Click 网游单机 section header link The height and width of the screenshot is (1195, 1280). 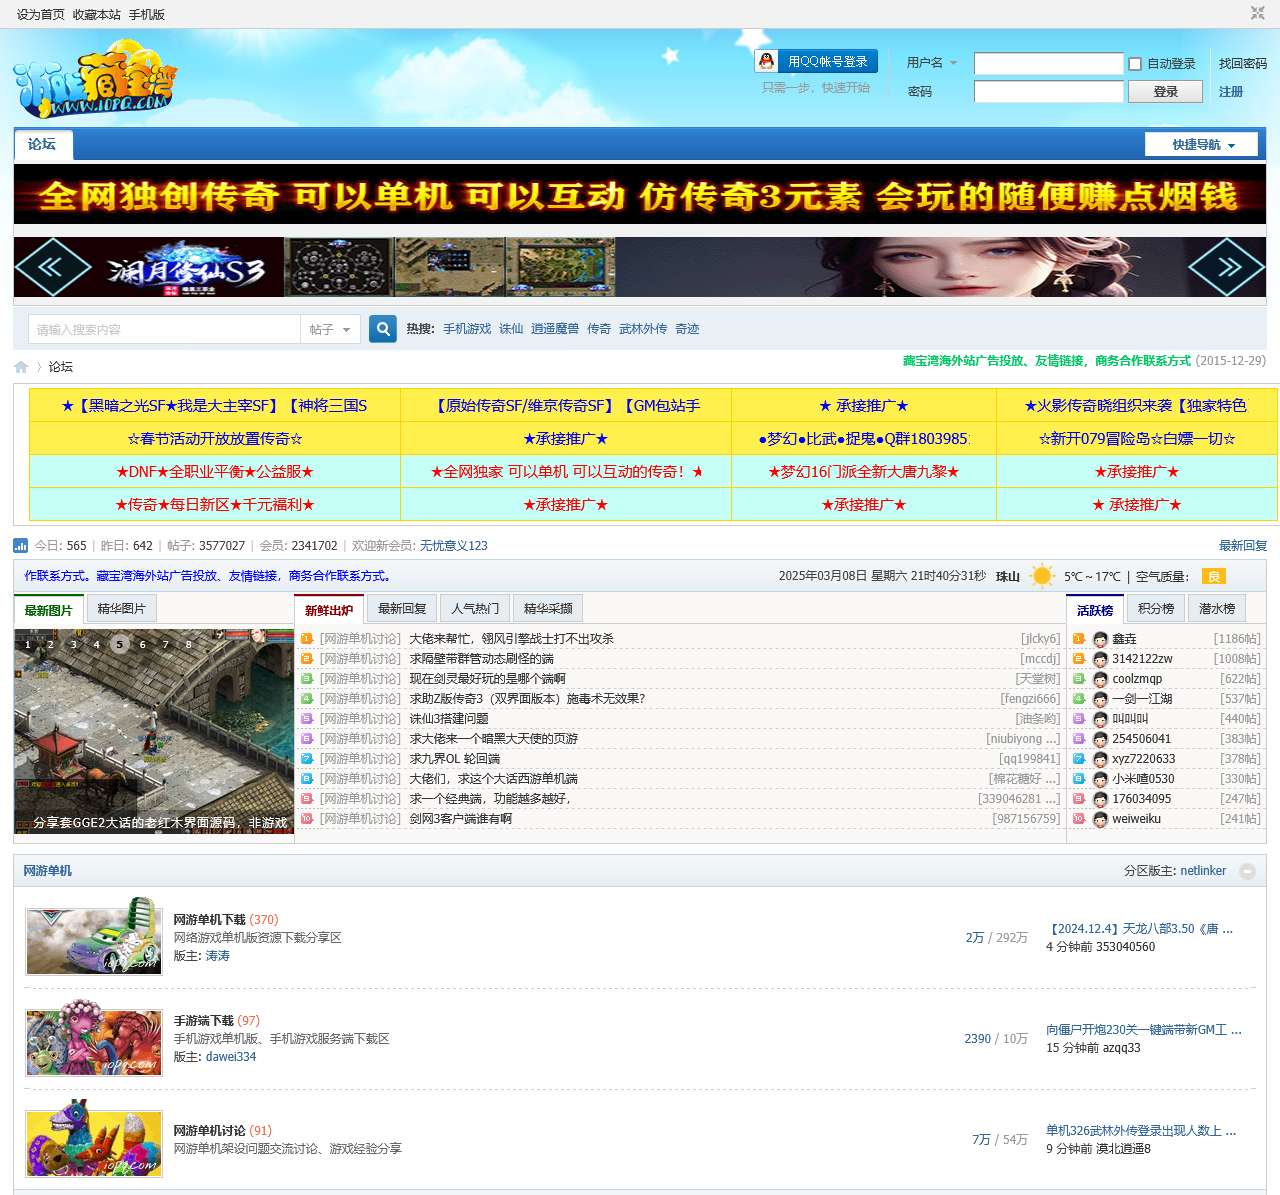[48, 871]
